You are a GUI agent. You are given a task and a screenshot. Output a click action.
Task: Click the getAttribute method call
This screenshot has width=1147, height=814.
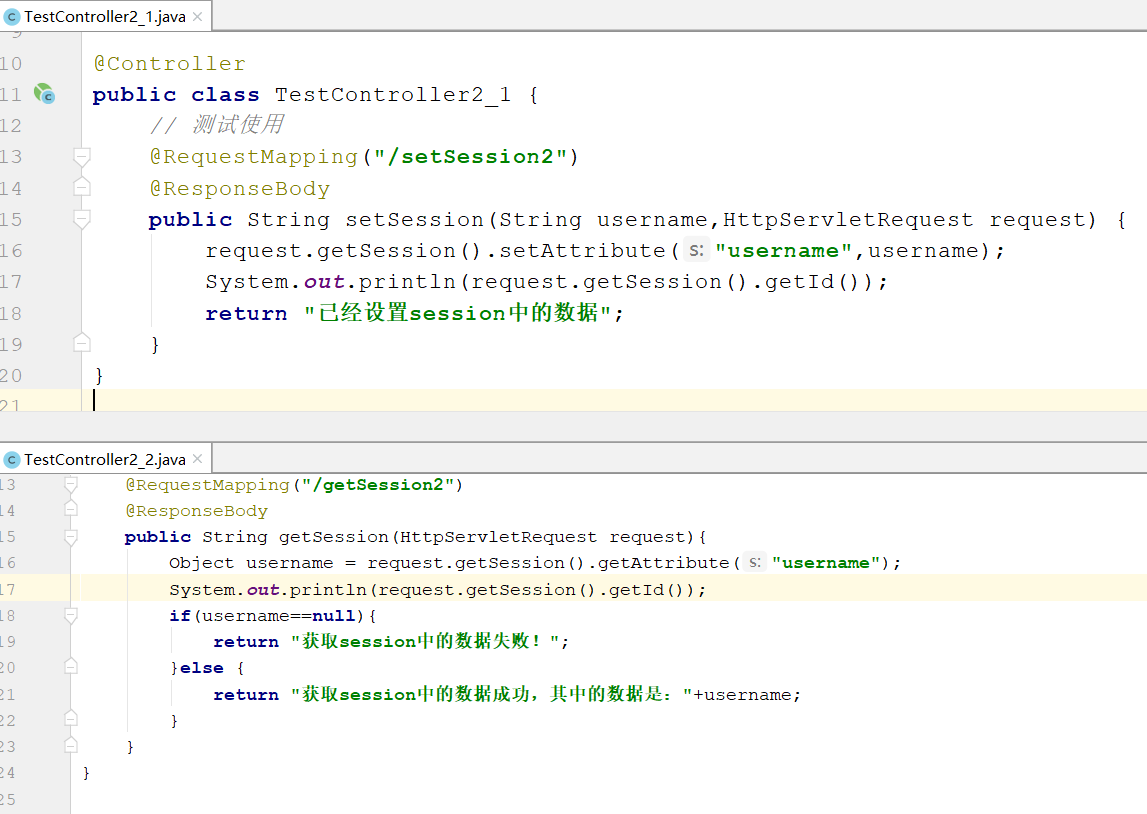(663, 562)
